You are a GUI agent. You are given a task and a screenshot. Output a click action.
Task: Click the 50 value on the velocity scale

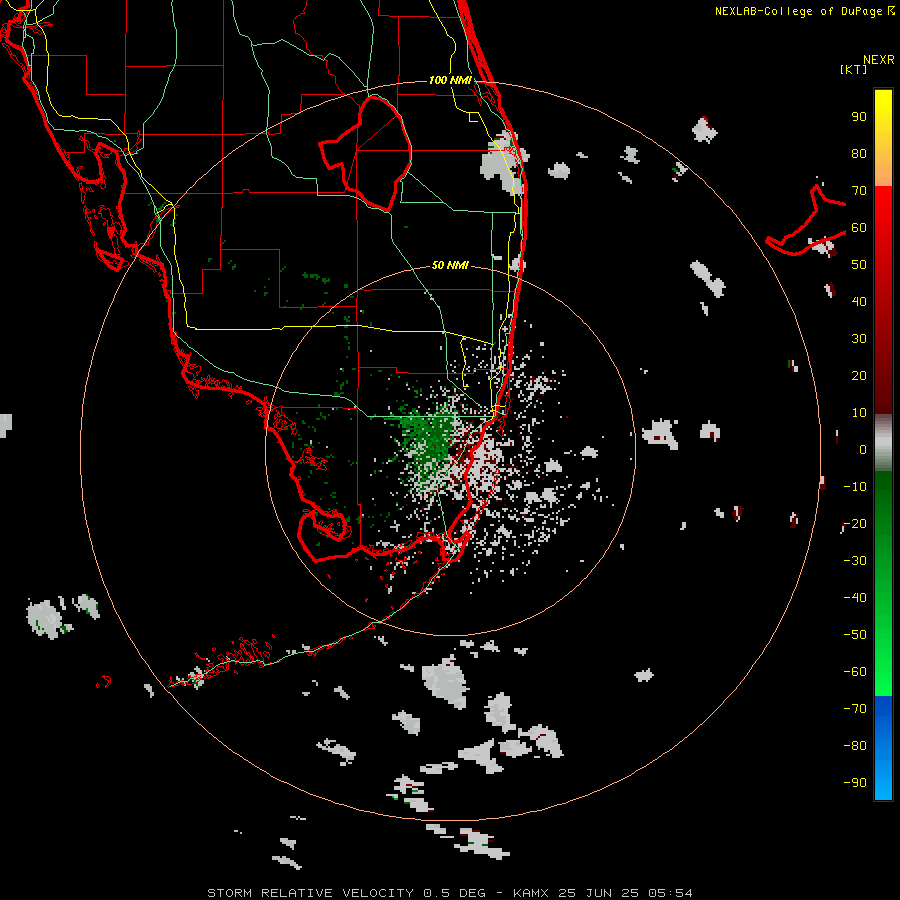(x=859, y=265)
